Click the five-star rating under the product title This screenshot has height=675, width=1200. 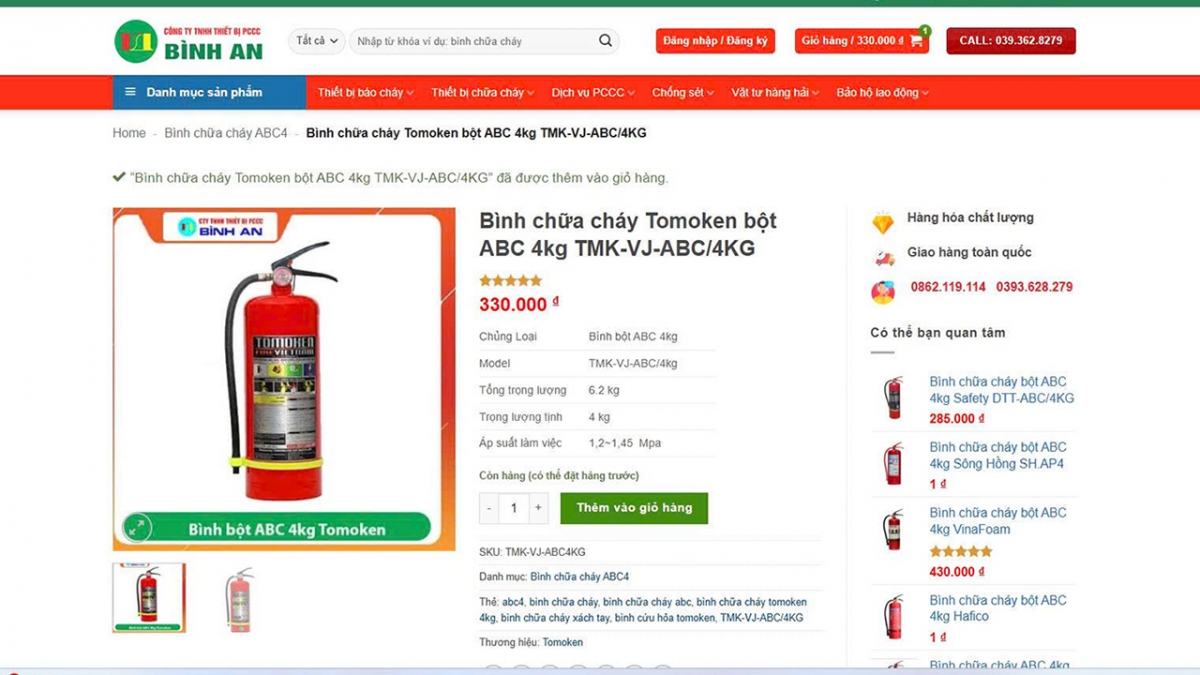point(510,281)
